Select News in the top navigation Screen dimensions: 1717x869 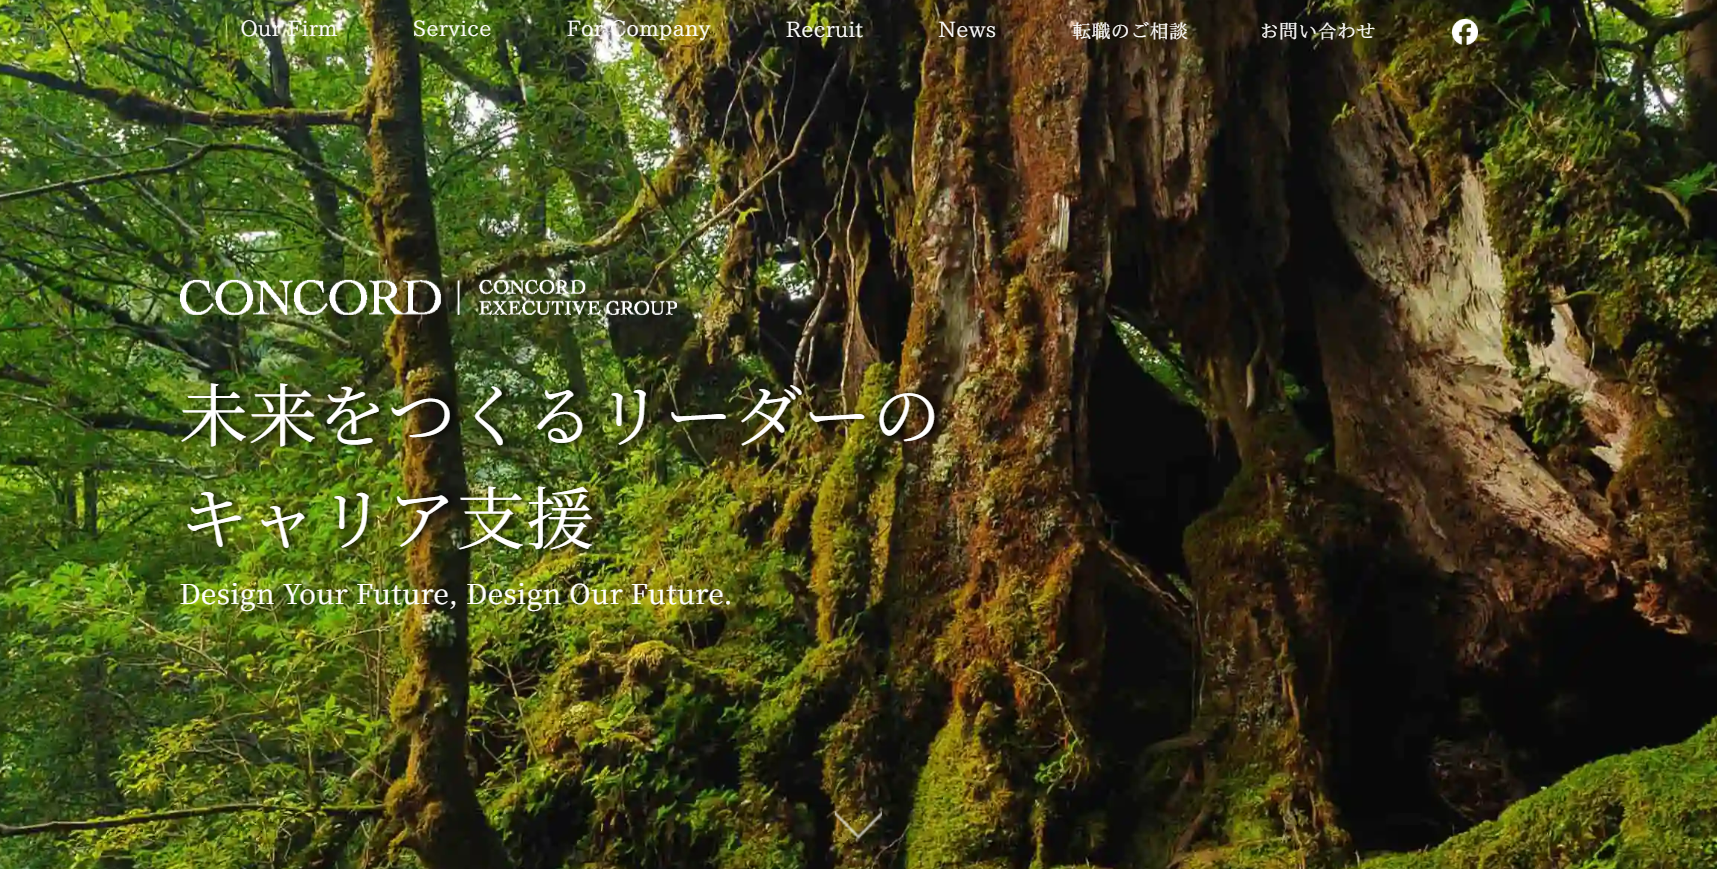tap(966, 30)
